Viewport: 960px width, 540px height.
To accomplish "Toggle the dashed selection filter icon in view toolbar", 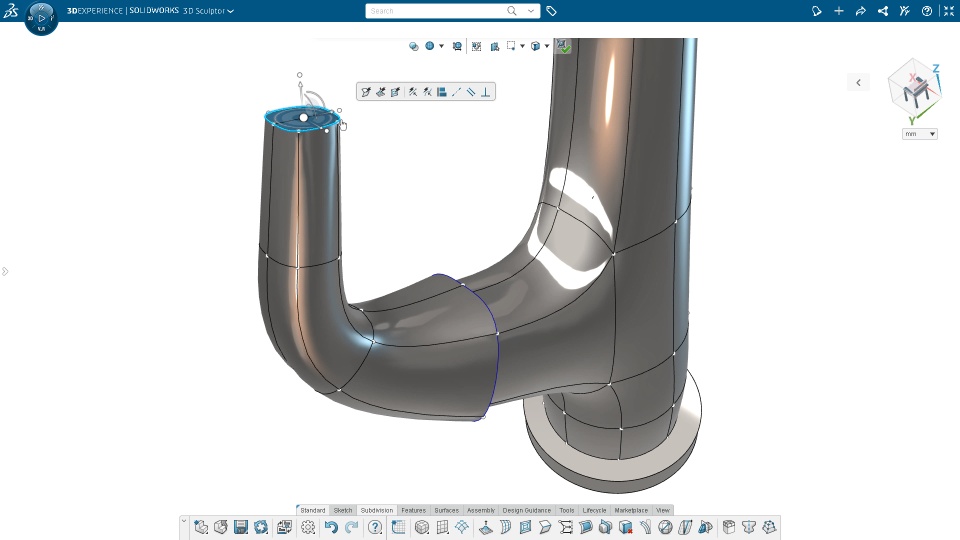I will click(x=476, y=46).
